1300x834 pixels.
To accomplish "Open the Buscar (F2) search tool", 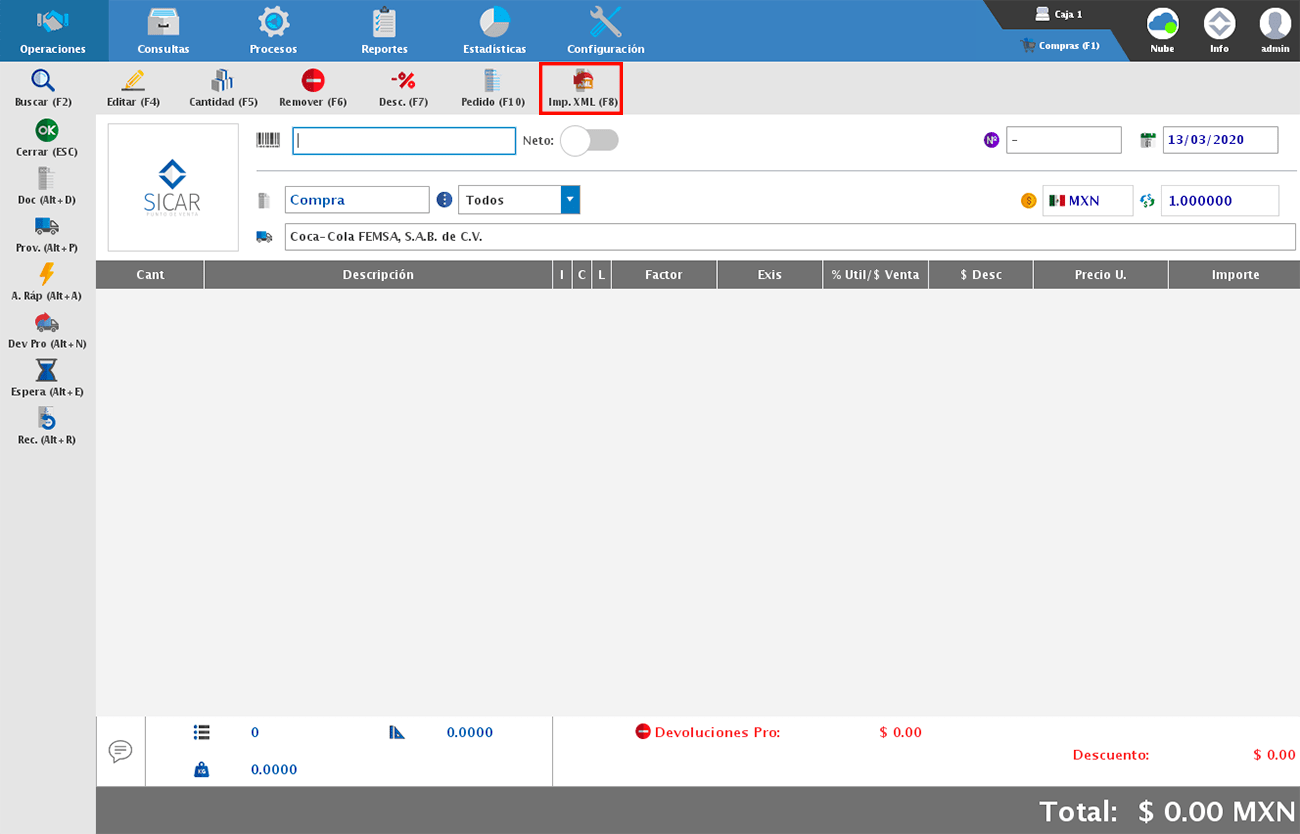I will pos(43,81).
